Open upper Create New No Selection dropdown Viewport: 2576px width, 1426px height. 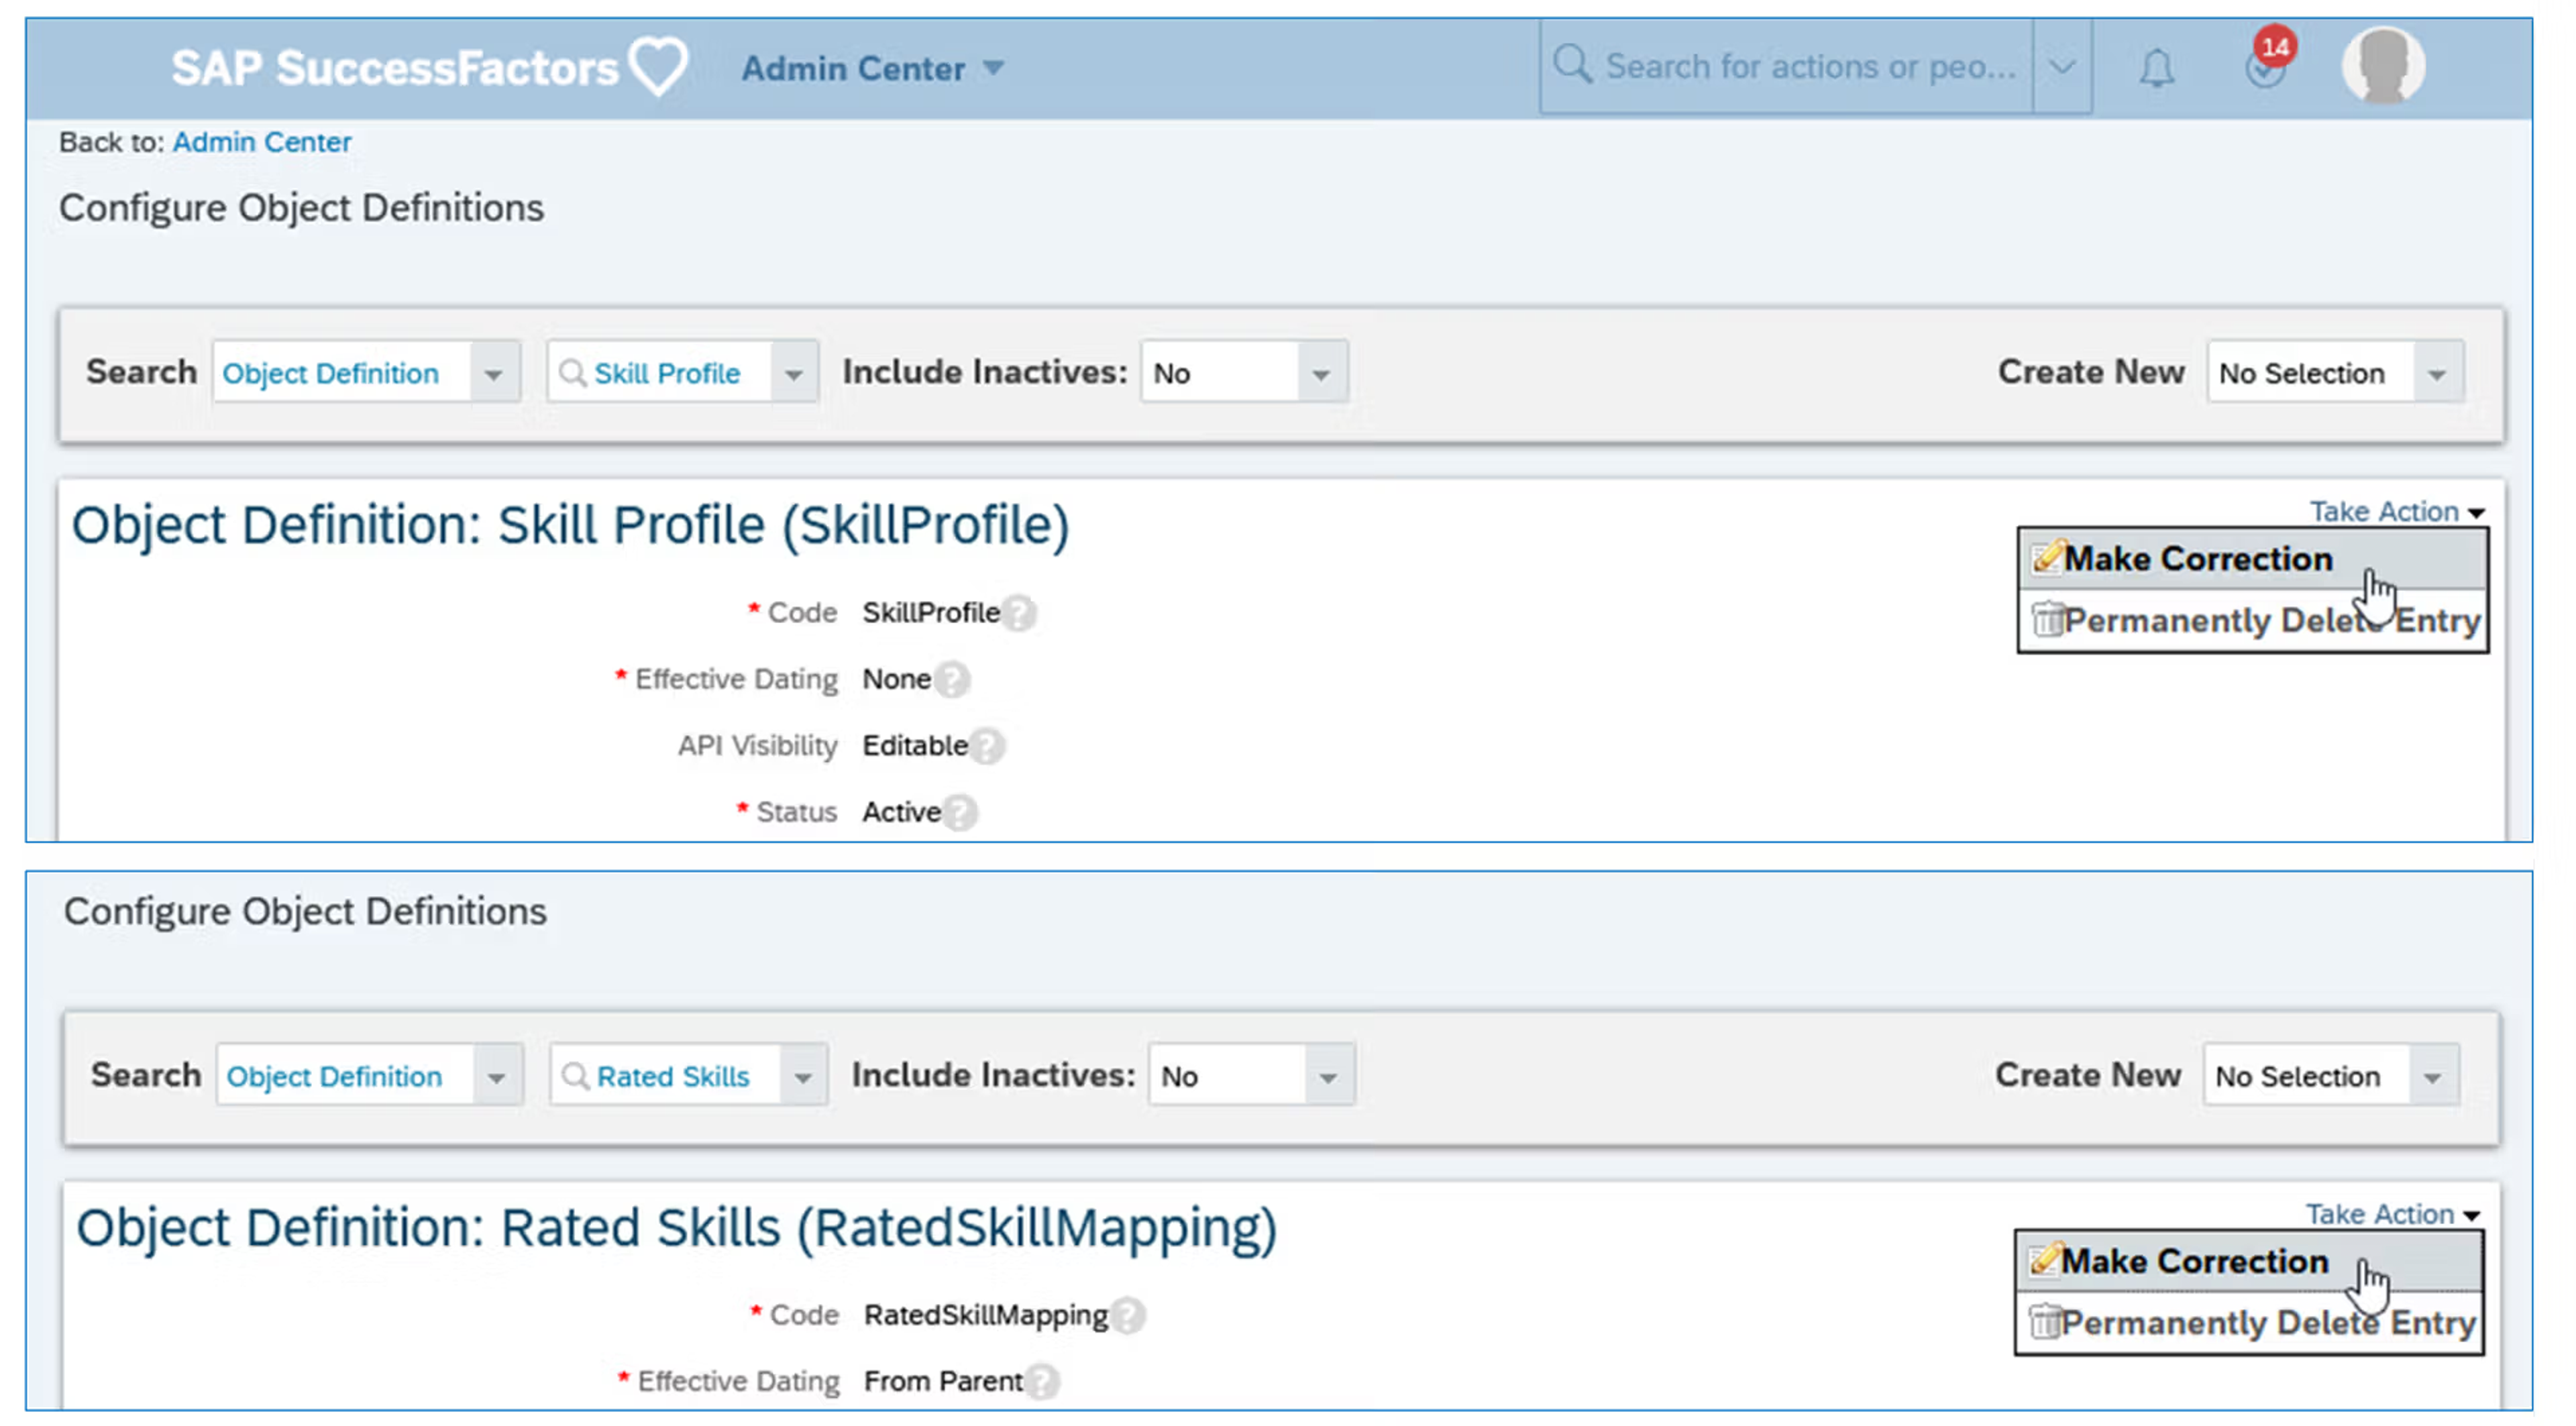coord(2435,374)
